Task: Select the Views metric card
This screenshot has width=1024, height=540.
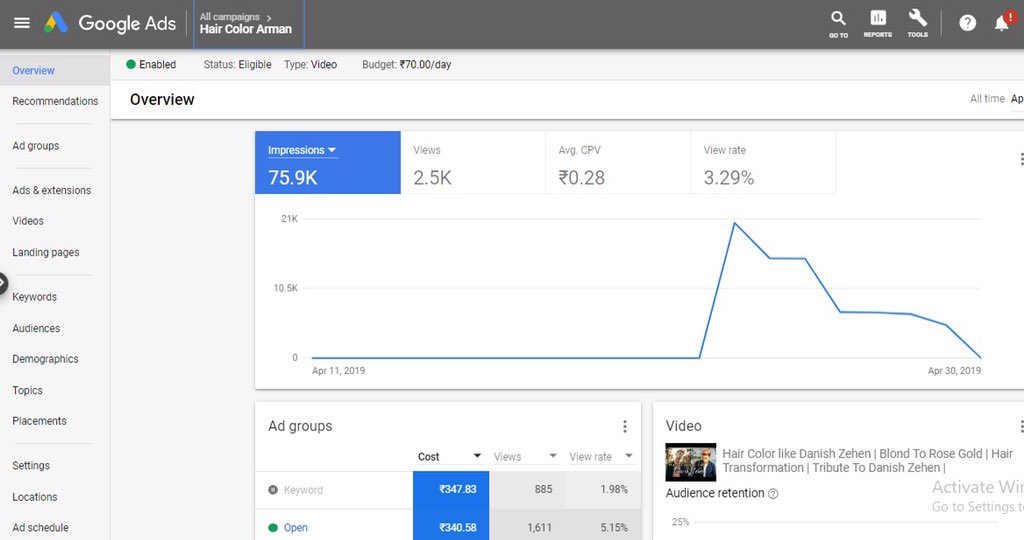Action: (x=473, y=163)
